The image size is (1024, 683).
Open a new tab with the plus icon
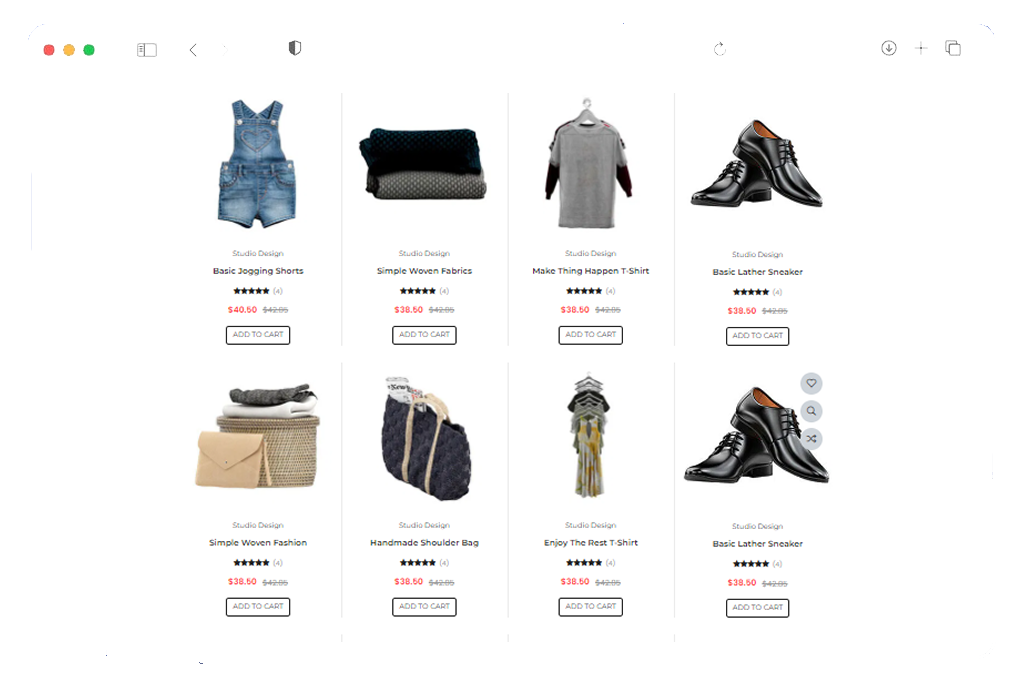(921, 48)
